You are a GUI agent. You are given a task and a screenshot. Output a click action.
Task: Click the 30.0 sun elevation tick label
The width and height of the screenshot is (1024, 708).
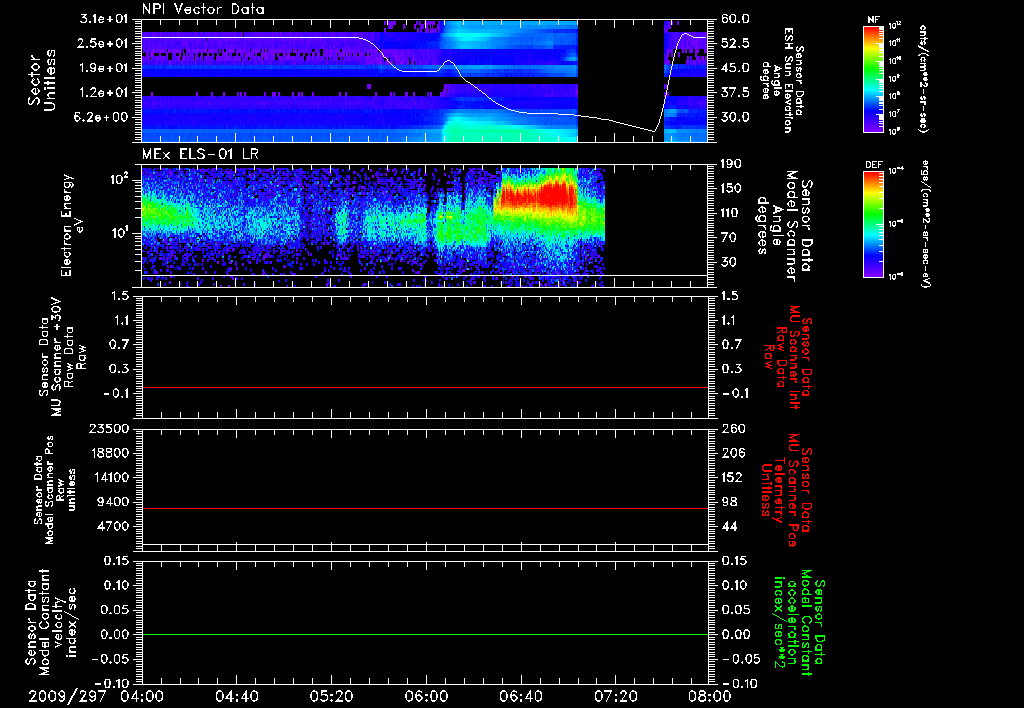735,118
